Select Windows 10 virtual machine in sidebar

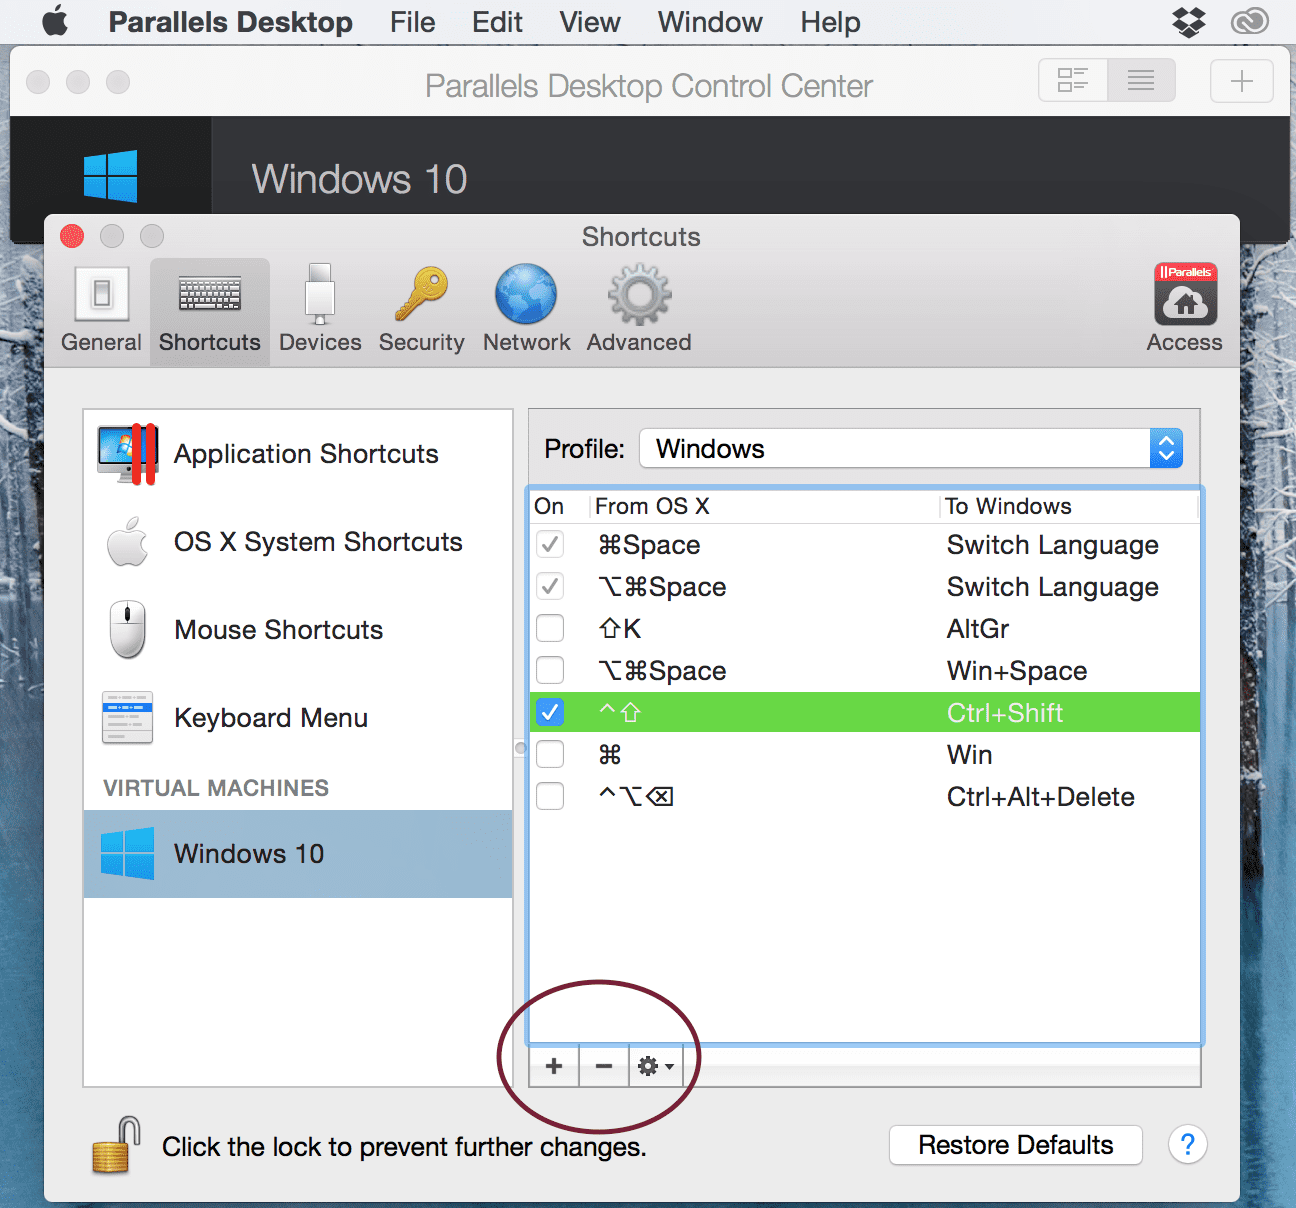[x=298, y=854]
